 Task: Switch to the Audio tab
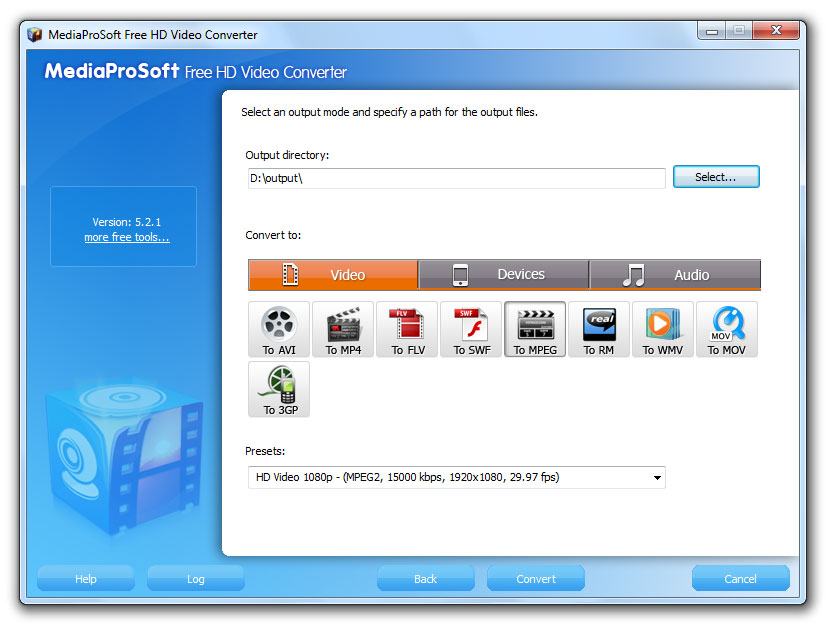click(x=675, y=274)
